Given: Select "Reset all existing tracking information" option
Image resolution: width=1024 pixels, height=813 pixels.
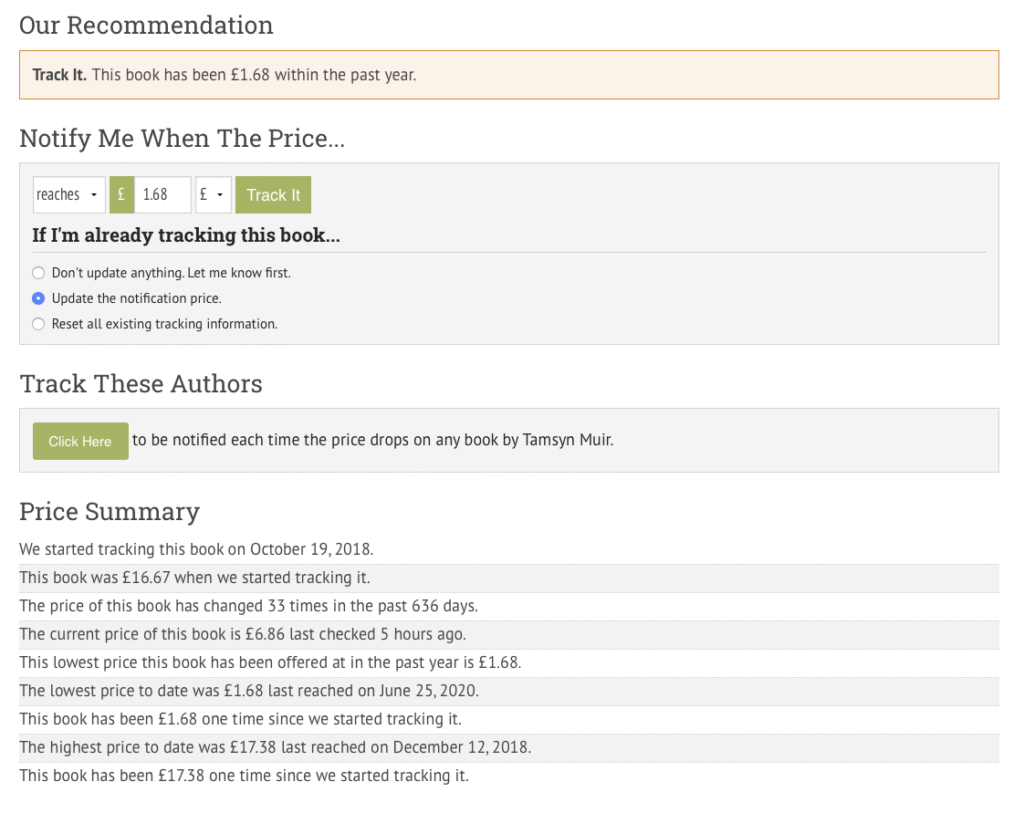Looking at the screenshot, I should [39, 324].
